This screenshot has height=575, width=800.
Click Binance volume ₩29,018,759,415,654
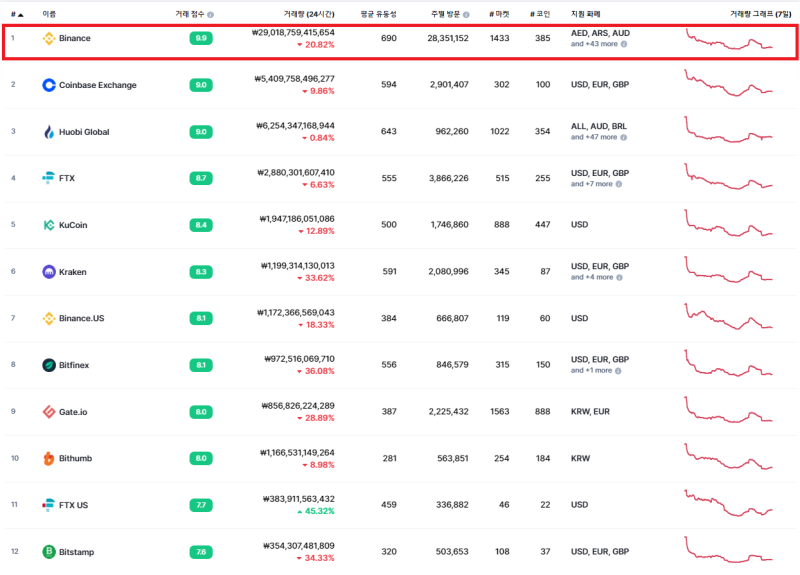click(293, 33)
